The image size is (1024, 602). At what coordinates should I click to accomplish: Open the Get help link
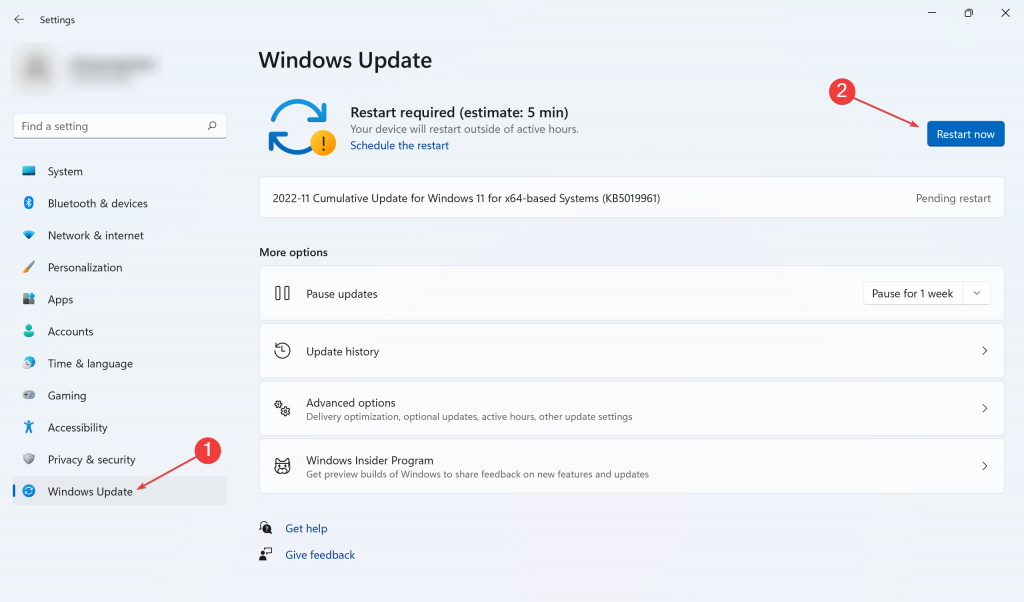(306, 528)
